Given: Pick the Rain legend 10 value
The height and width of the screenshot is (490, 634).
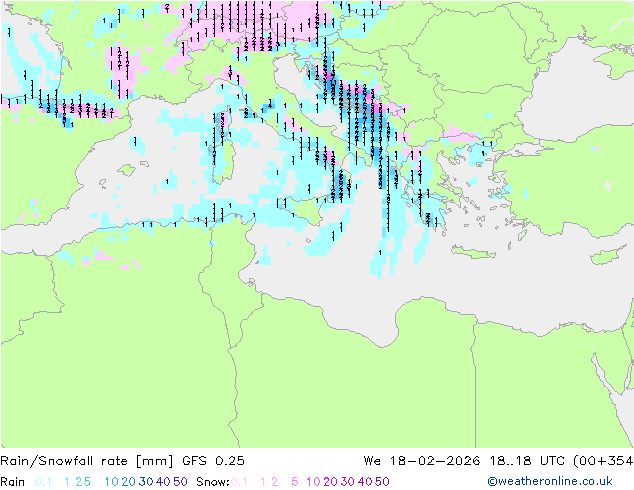Looking at the screenshot, I should [x=111, y=482].
